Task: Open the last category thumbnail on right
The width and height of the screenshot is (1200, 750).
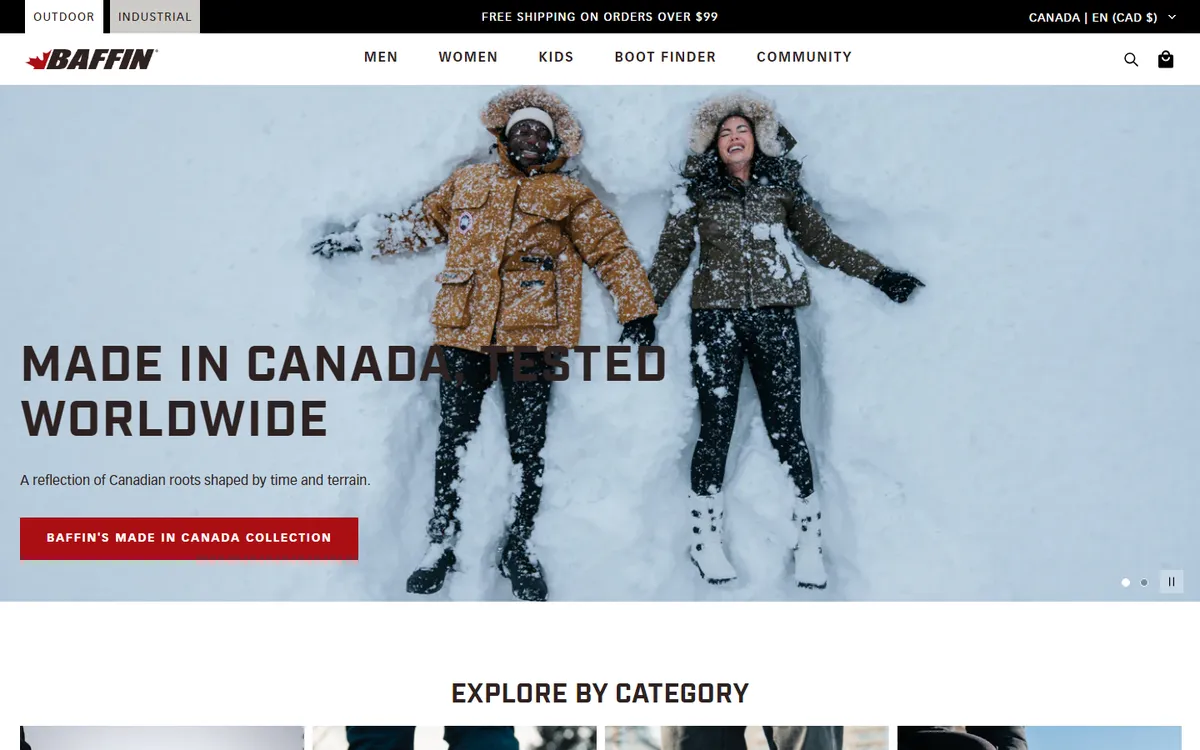Action: pos(1039,738)
